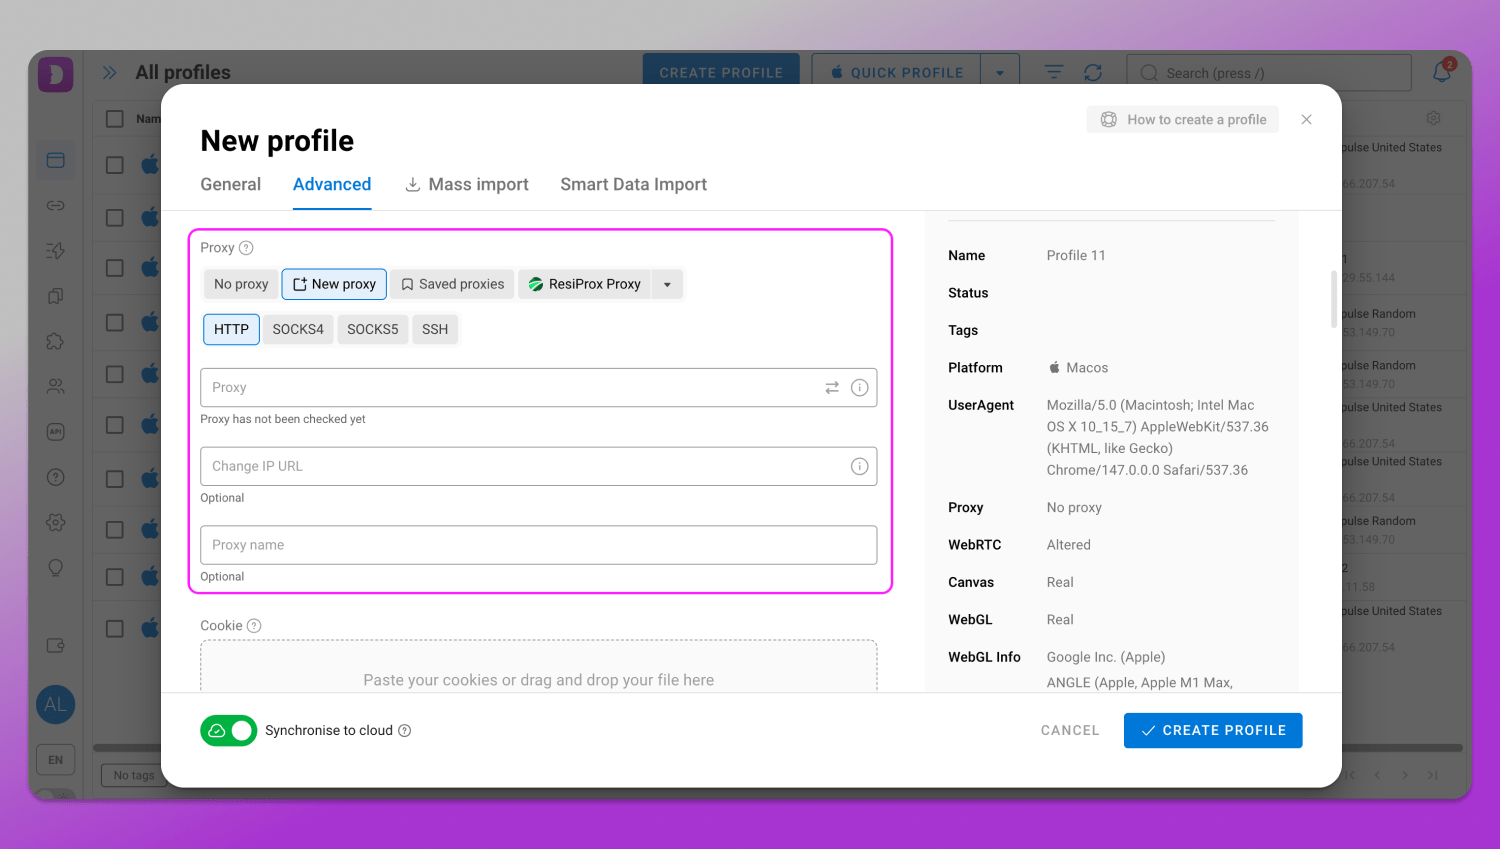Choose the Saved proxies option
Screen dimensions: 1500x849
(452, 284)
